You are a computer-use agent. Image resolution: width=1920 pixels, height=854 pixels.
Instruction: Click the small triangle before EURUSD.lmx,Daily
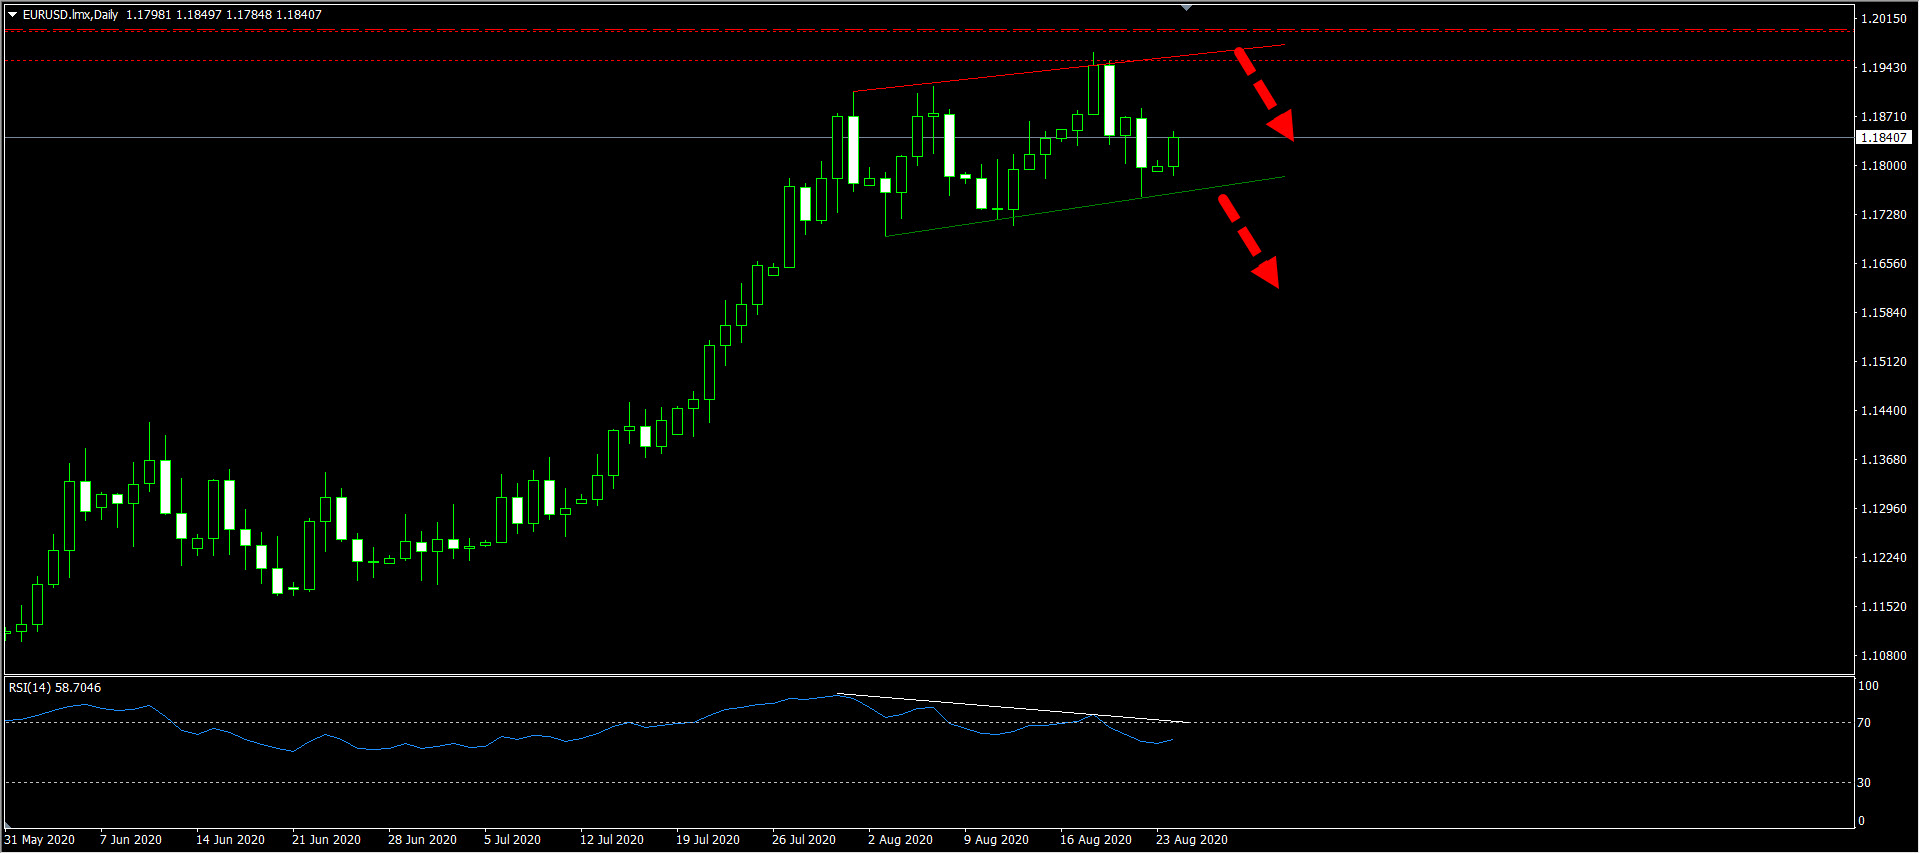13,15
